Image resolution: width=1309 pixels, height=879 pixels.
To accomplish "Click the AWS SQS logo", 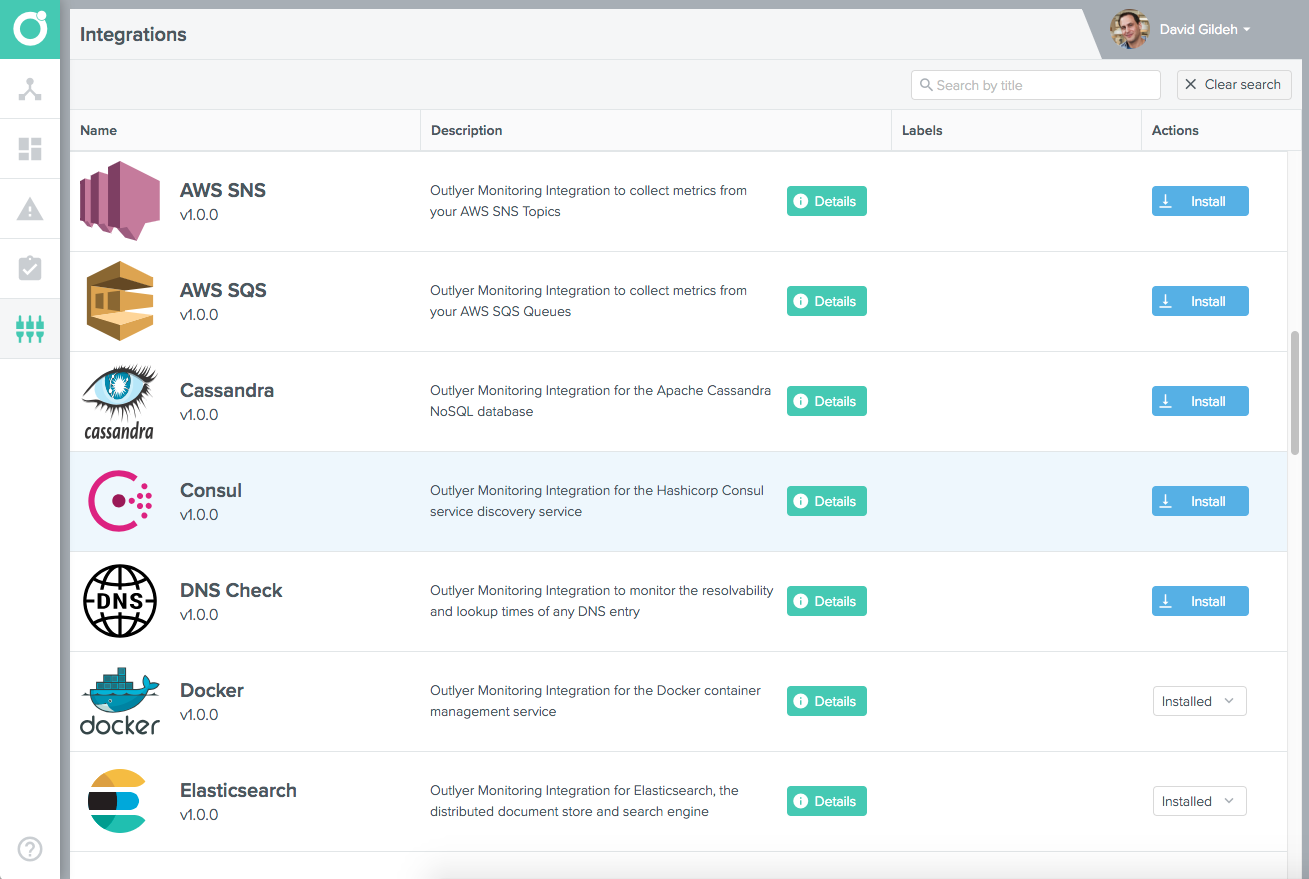I will (x=120, y=301).
